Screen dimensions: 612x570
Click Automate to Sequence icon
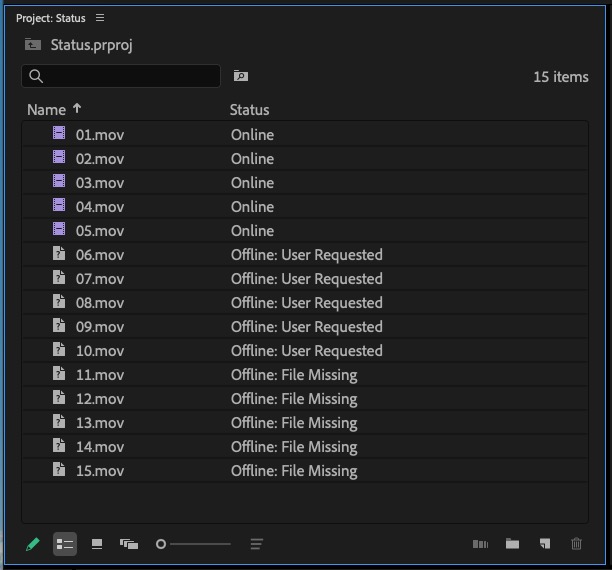(480, 544)
